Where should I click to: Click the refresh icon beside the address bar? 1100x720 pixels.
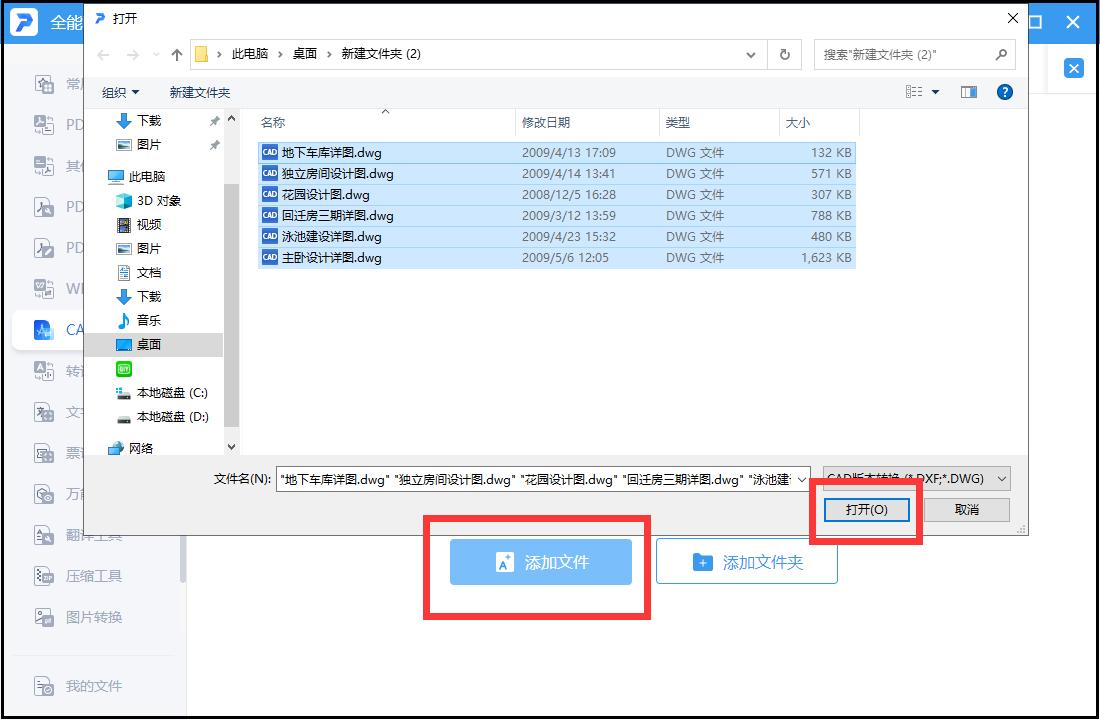pyautogui.click(x=784, y=54)
